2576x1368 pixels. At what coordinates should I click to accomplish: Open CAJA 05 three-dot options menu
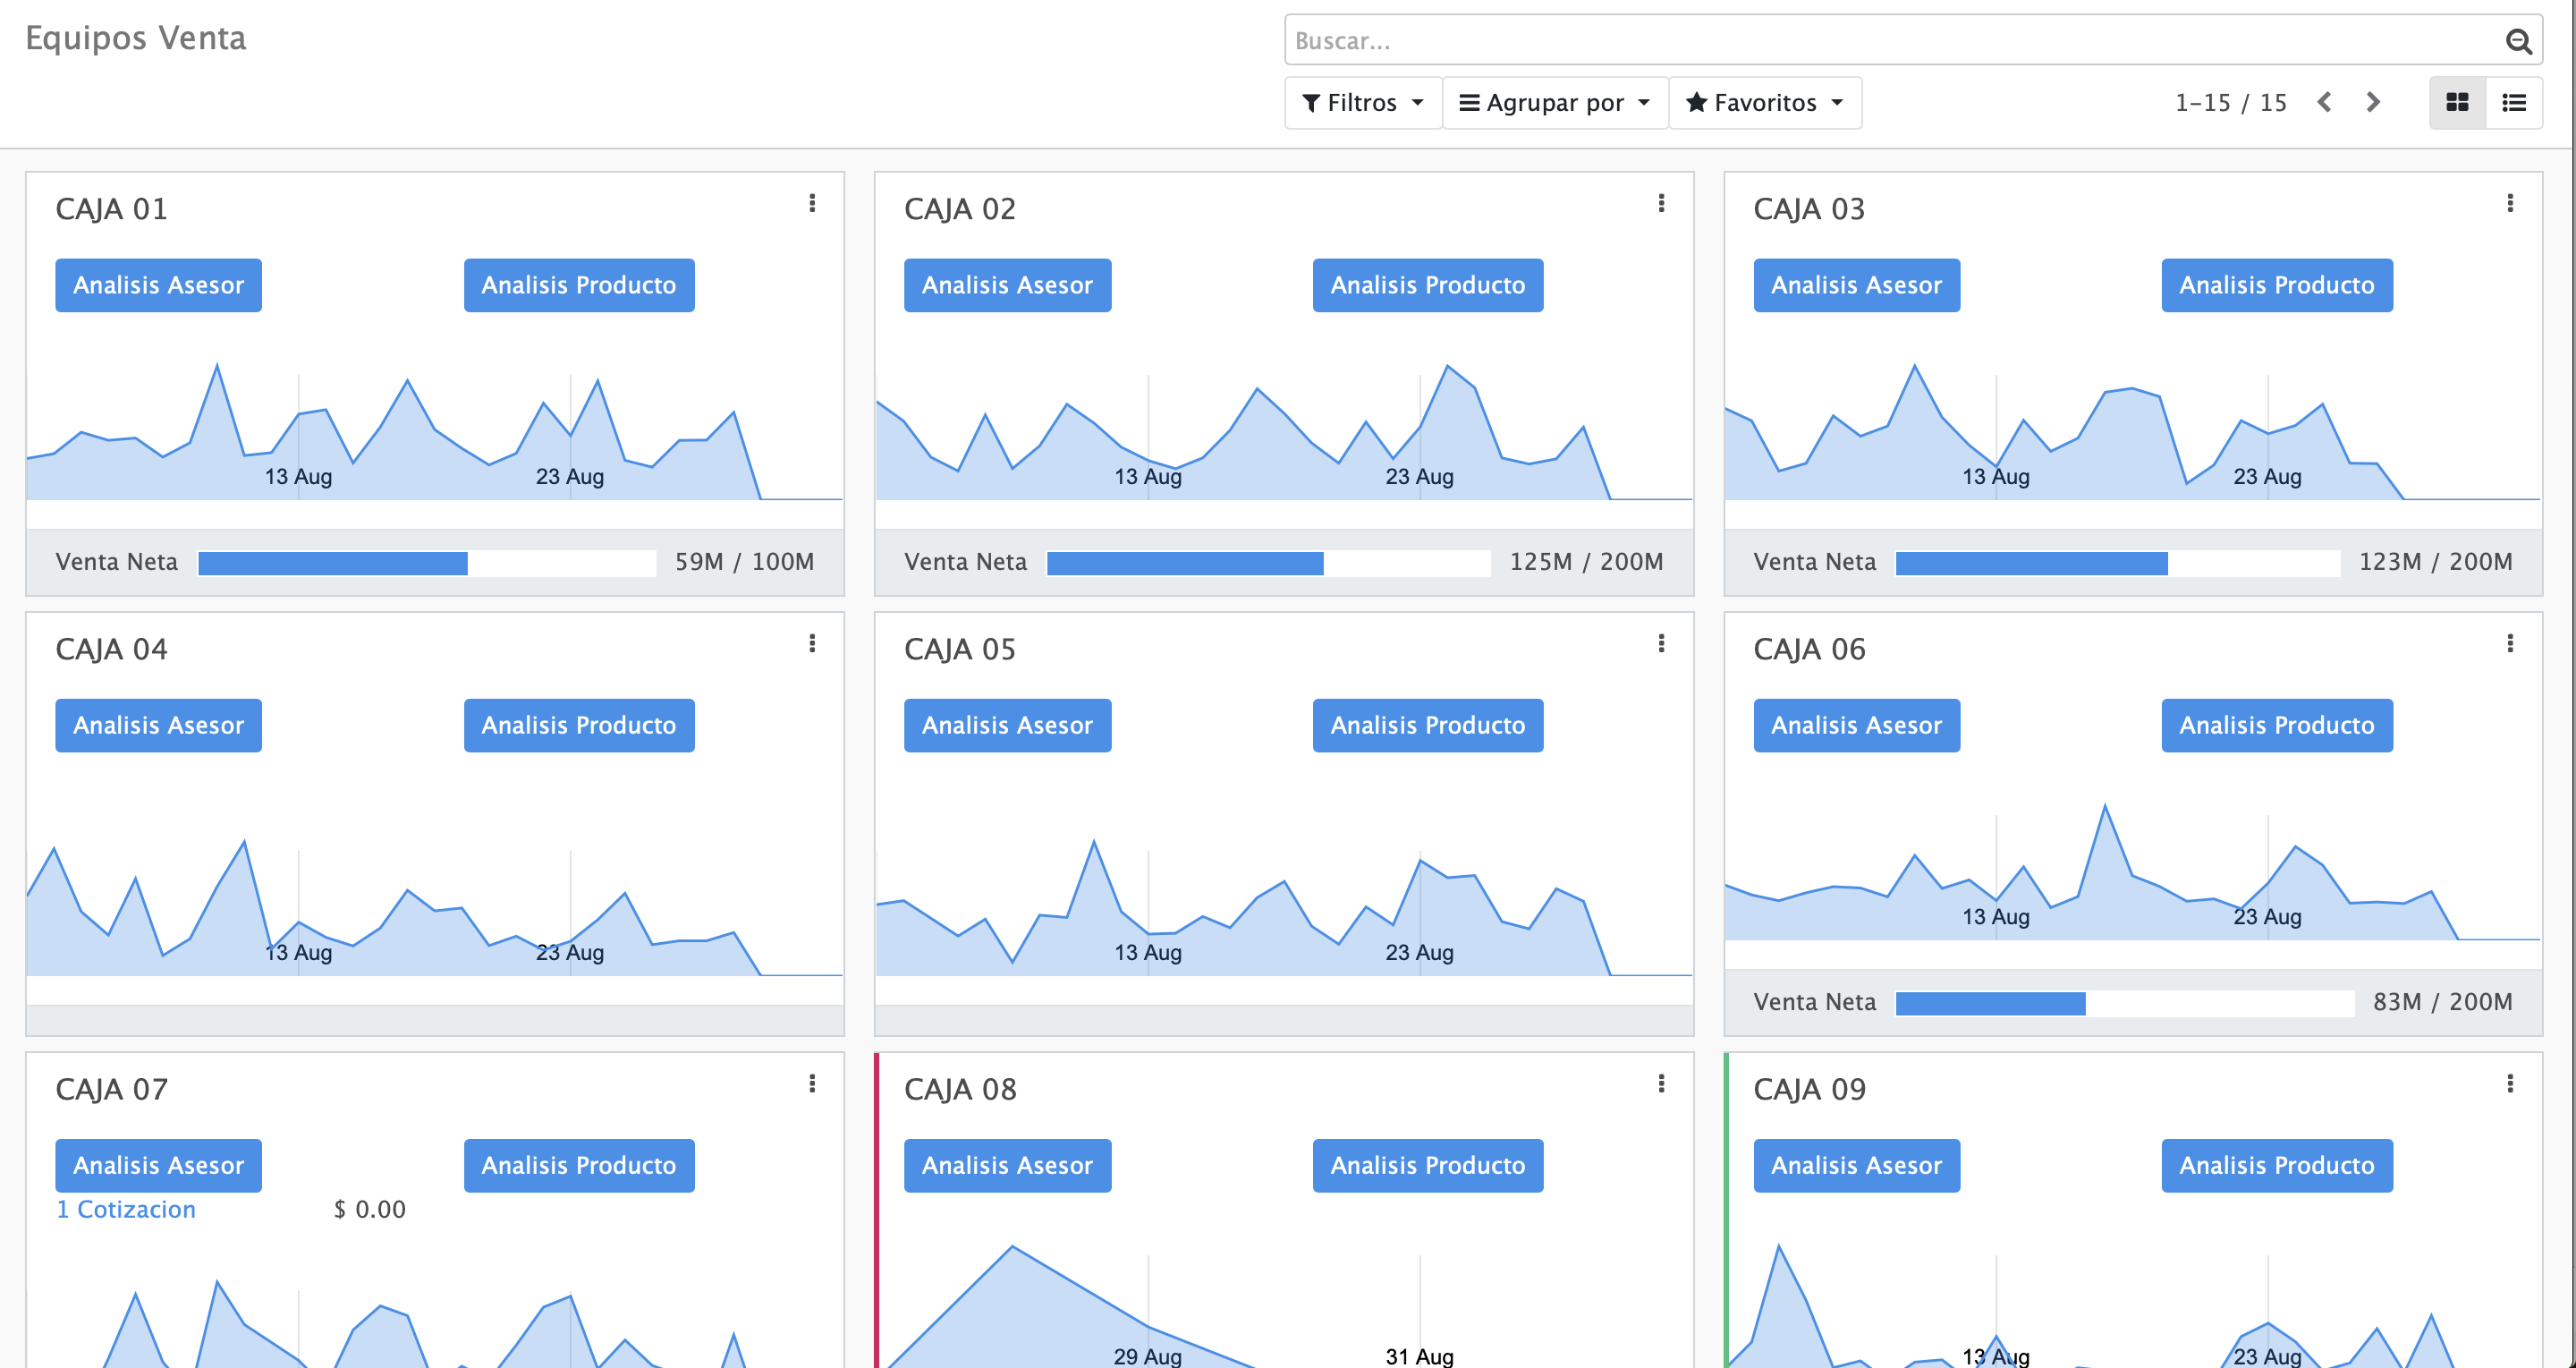pyautogui.click(x=1661, y=644)
